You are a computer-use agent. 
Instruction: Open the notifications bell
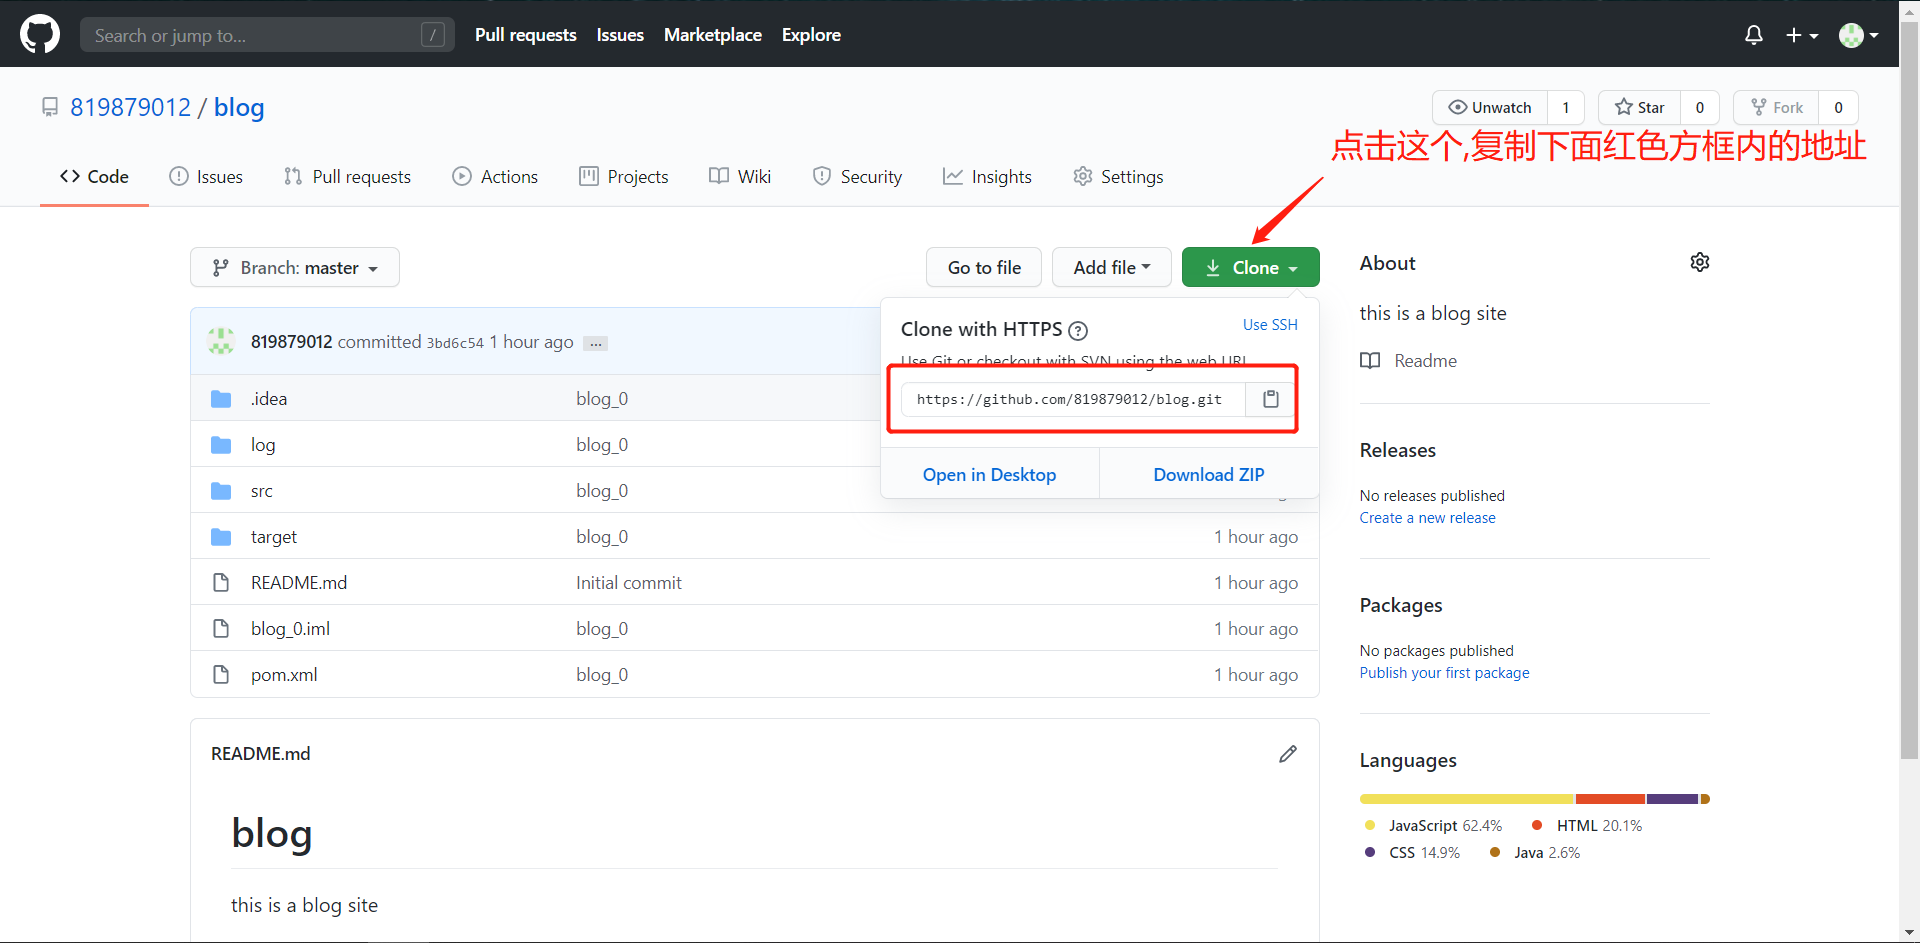pyautogui.click(x=1753, y=35)
